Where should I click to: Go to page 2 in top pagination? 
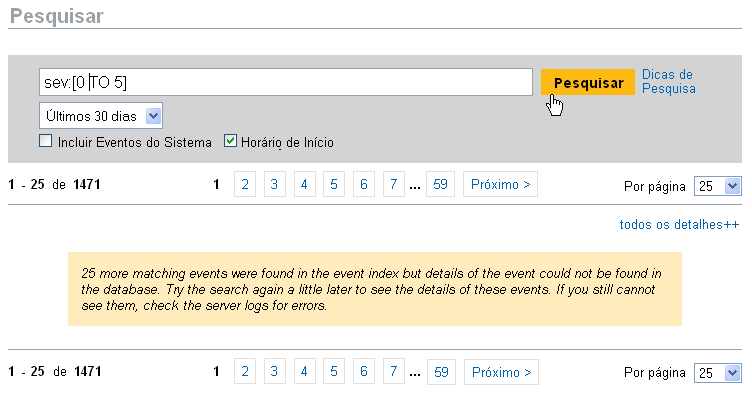pyautogui.click(x=245, y=184)
